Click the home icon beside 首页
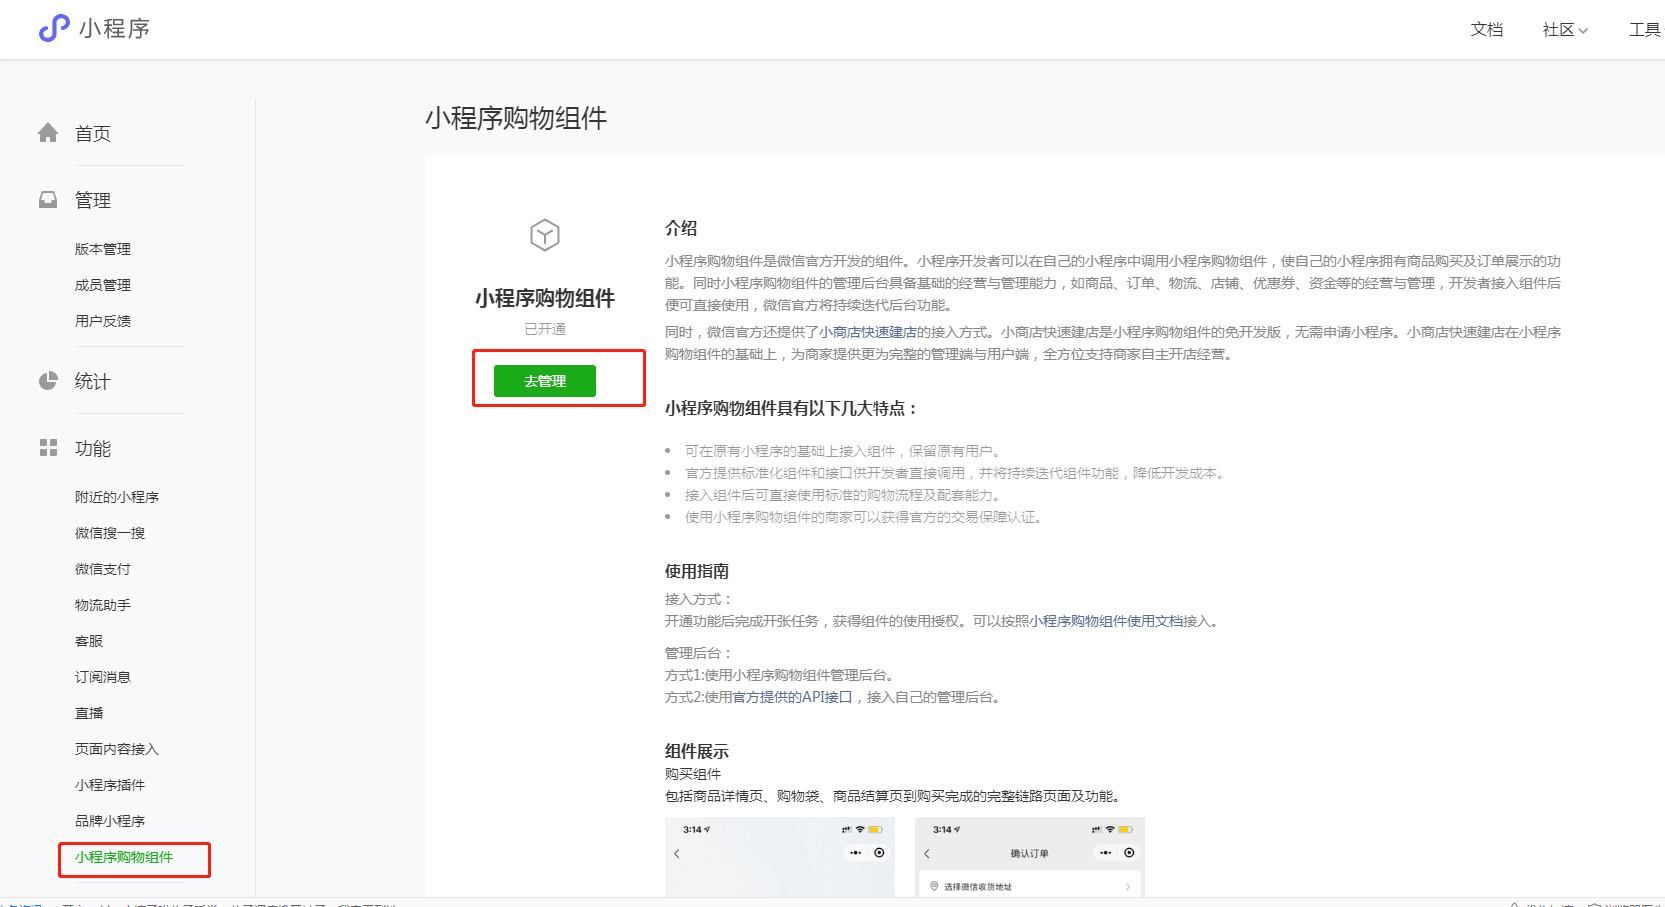1665x907 pixels. 48,133
